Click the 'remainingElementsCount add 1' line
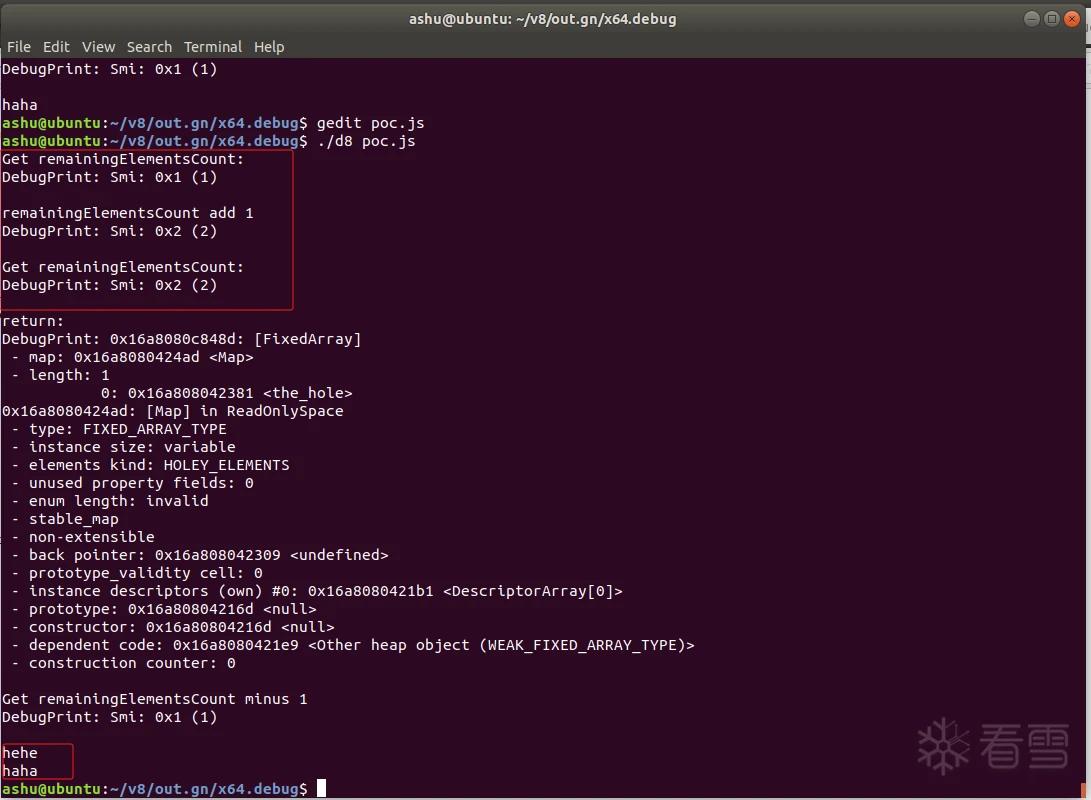Viewport: 1091px width, 800px height. point(127,213)
